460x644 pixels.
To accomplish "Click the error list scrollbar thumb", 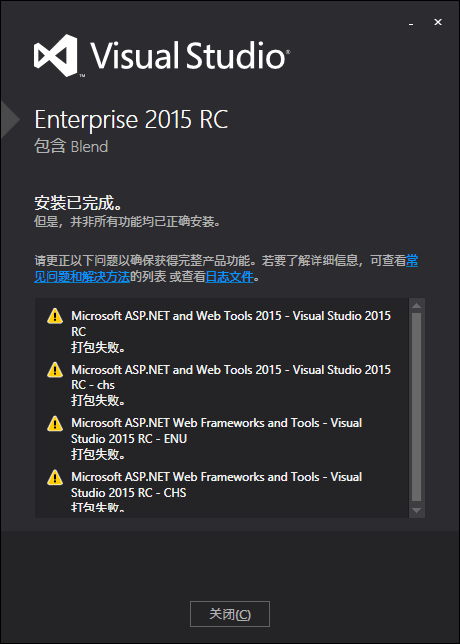I will pyautogui.click(x=416, y=407).
